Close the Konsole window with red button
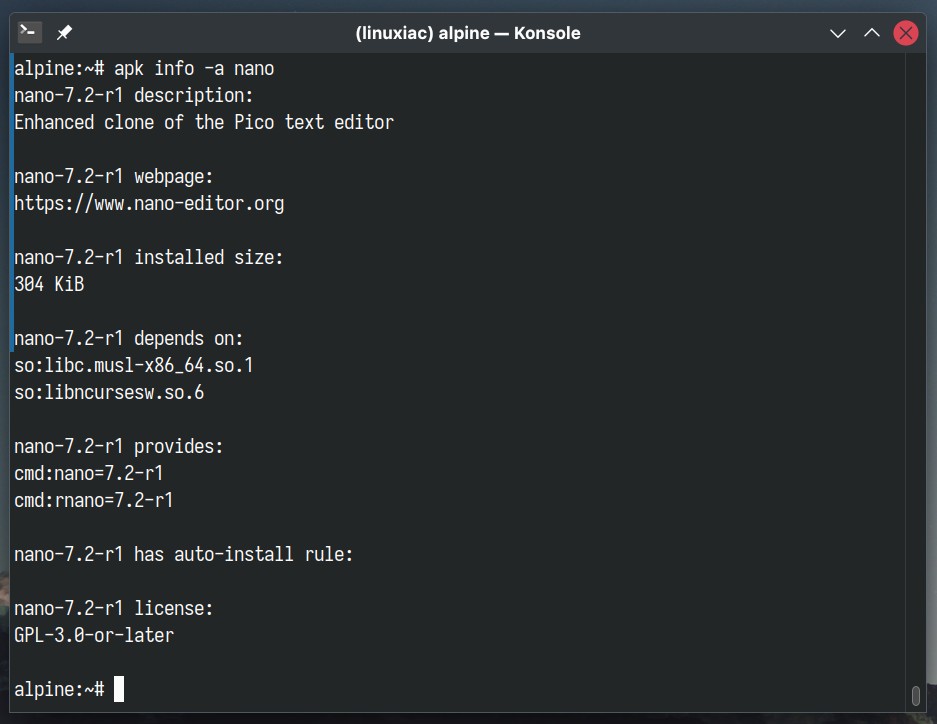937x724 pixels. [906, 33]
